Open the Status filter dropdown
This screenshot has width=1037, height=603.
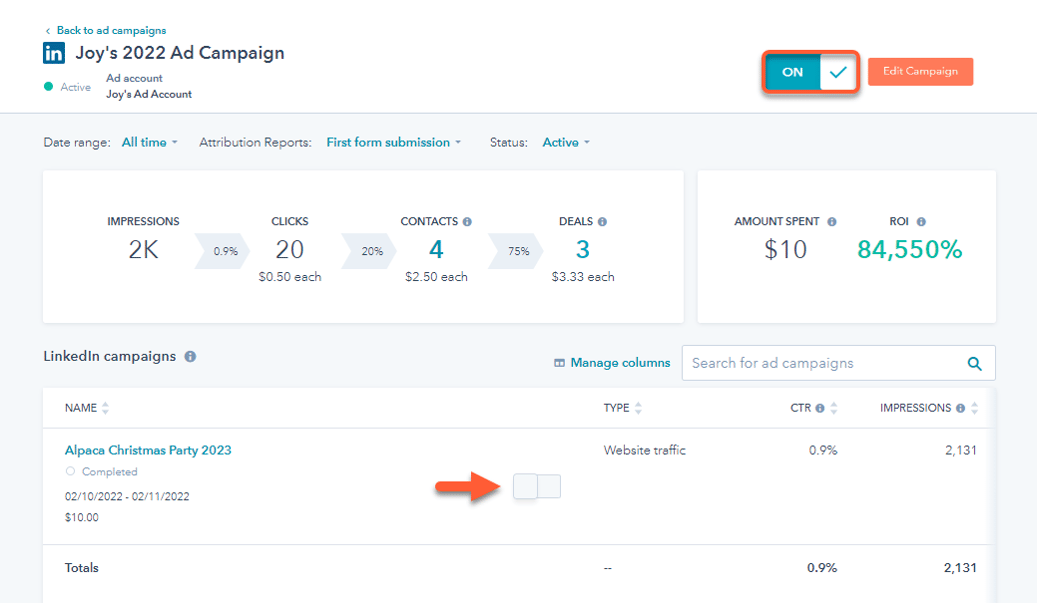(x=566, y=143)
